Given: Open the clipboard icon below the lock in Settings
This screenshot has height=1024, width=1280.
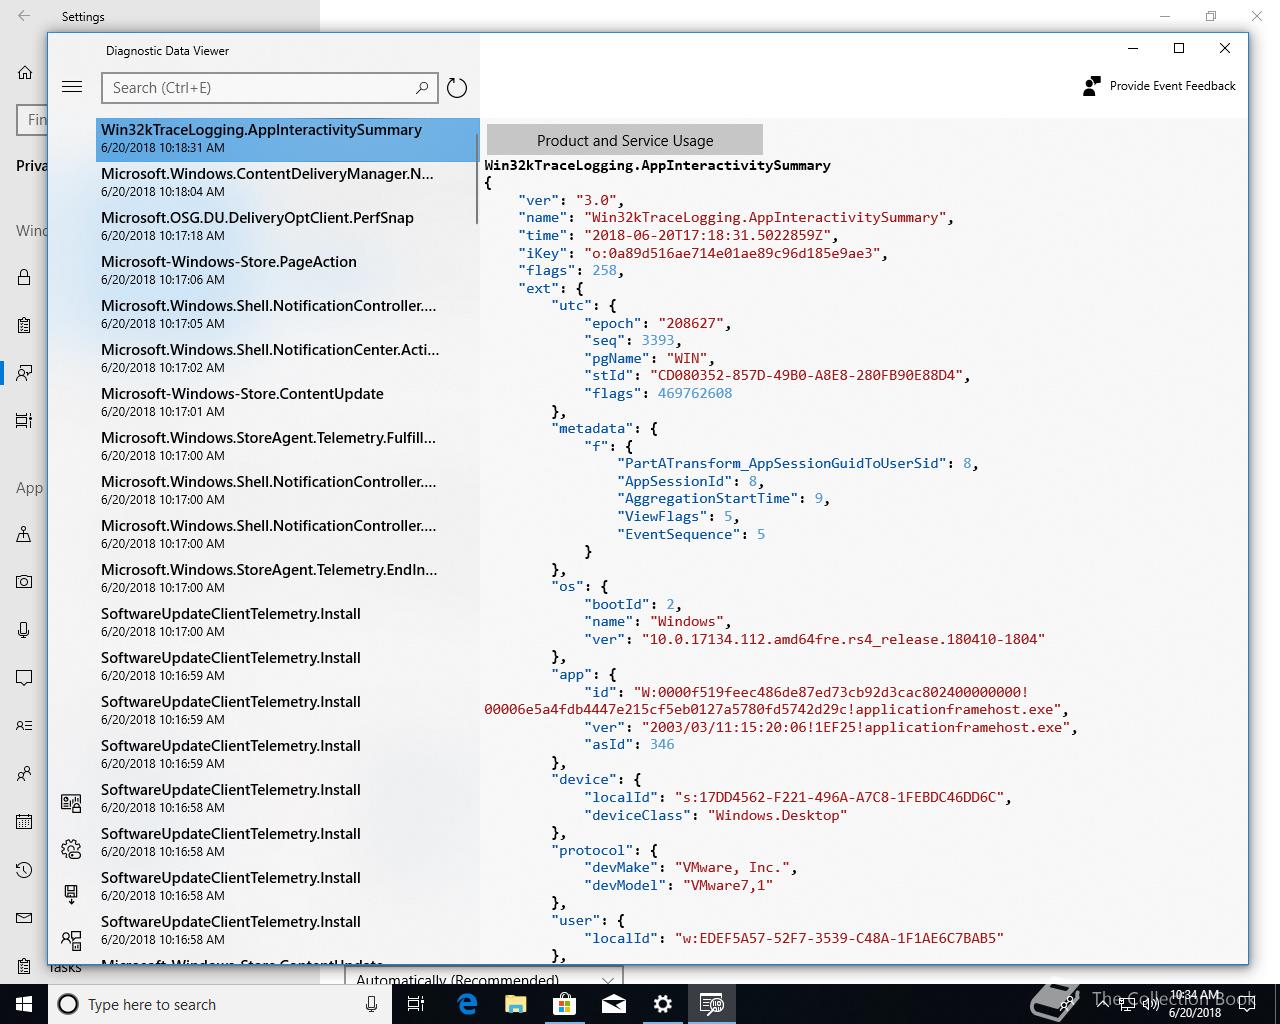Looking at the screenshot, I should [24, 325].
